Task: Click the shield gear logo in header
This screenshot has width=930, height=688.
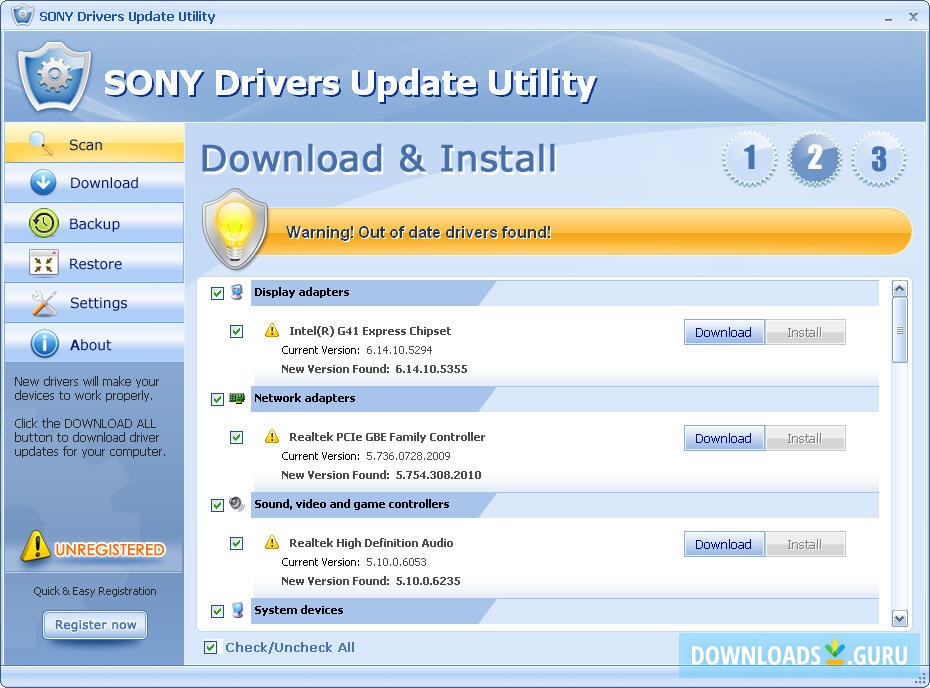Action: point(54,77)
